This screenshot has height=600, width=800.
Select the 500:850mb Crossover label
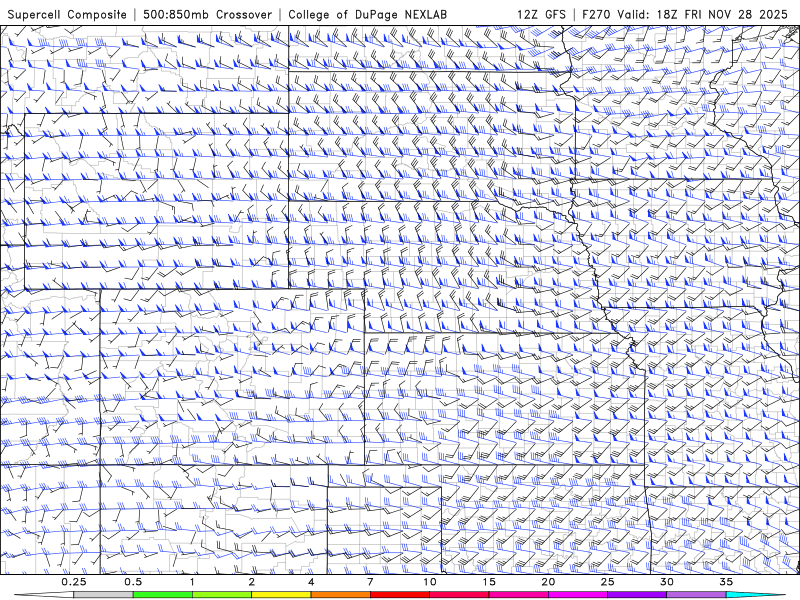(x=208, y=14)
